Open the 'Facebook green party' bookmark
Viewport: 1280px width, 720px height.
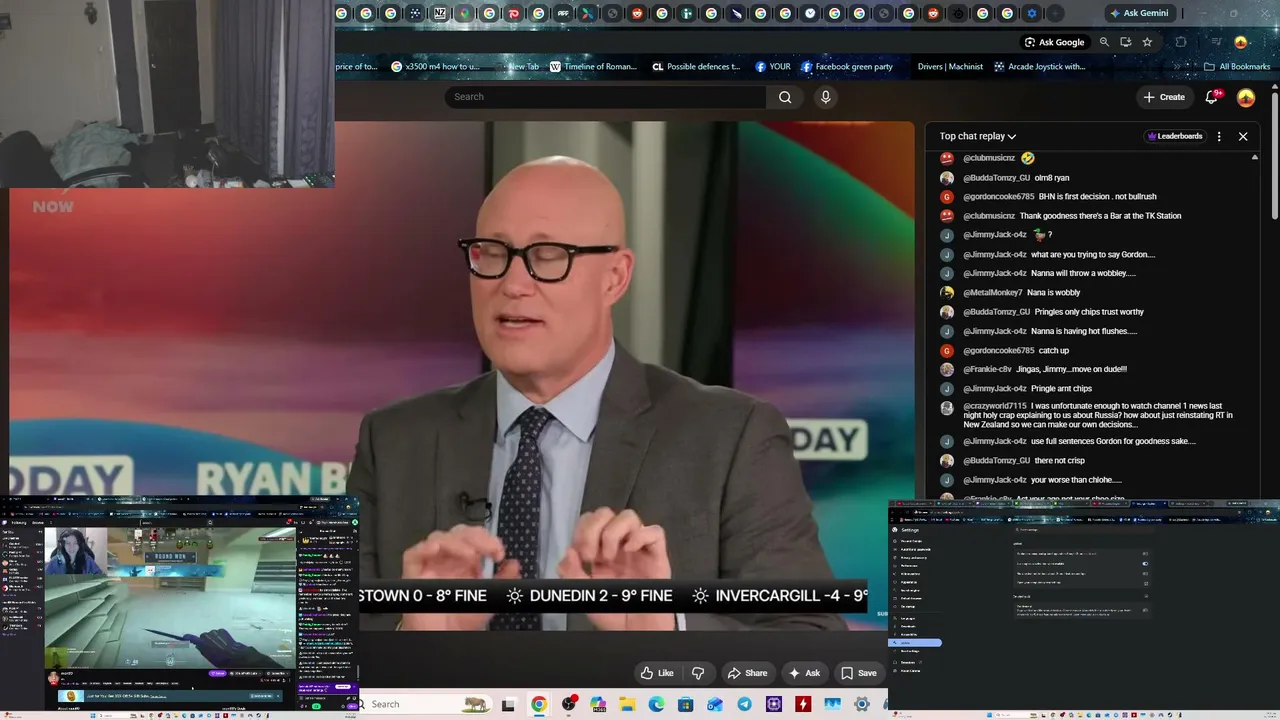point(847,67)
